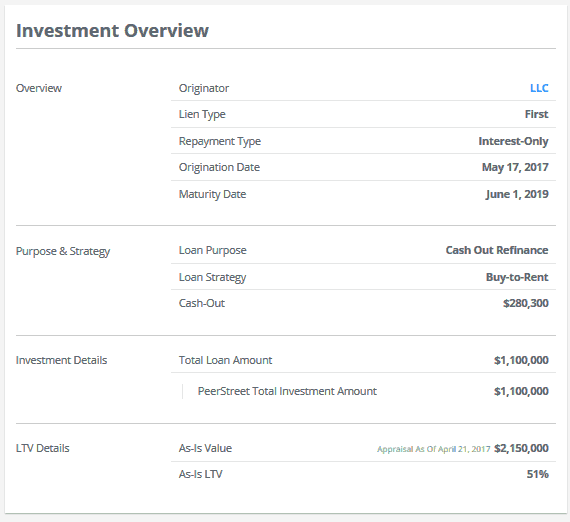
Task: Select the Loan Purpose label
Action: tap(213, 250)
